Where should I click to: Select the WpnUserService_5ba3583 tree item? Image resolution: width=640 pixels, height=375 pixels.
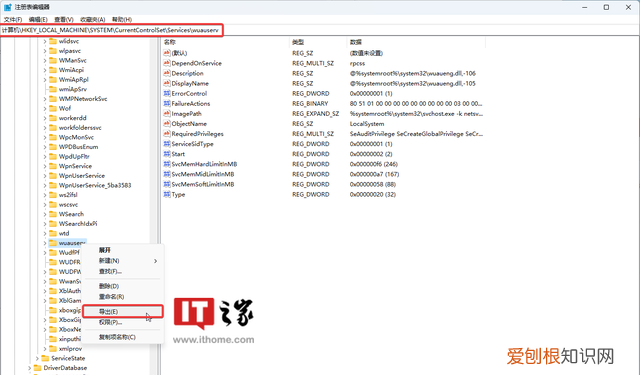95,185
